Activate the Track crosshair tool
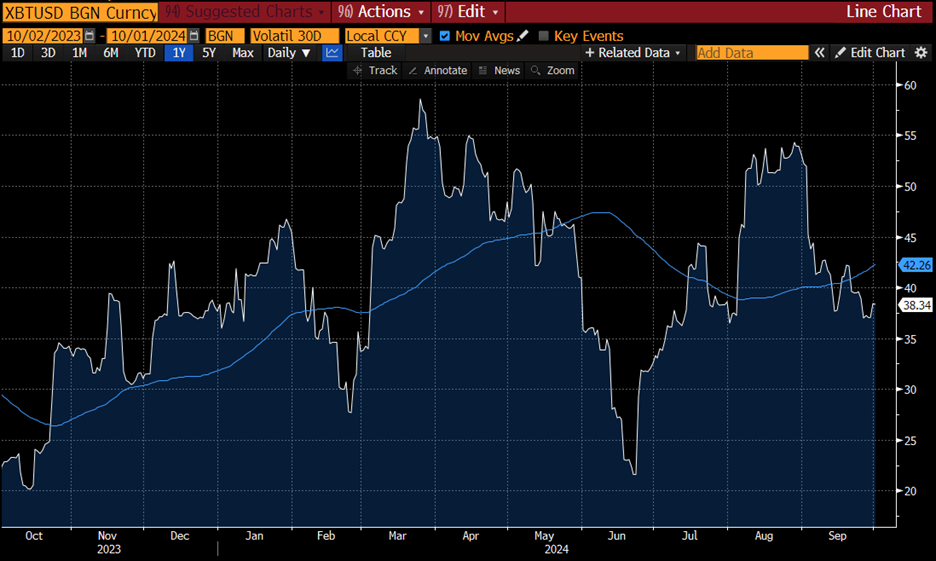Viewport: 936px width, 561px height. pyautogui.click(x=375, y=70)
